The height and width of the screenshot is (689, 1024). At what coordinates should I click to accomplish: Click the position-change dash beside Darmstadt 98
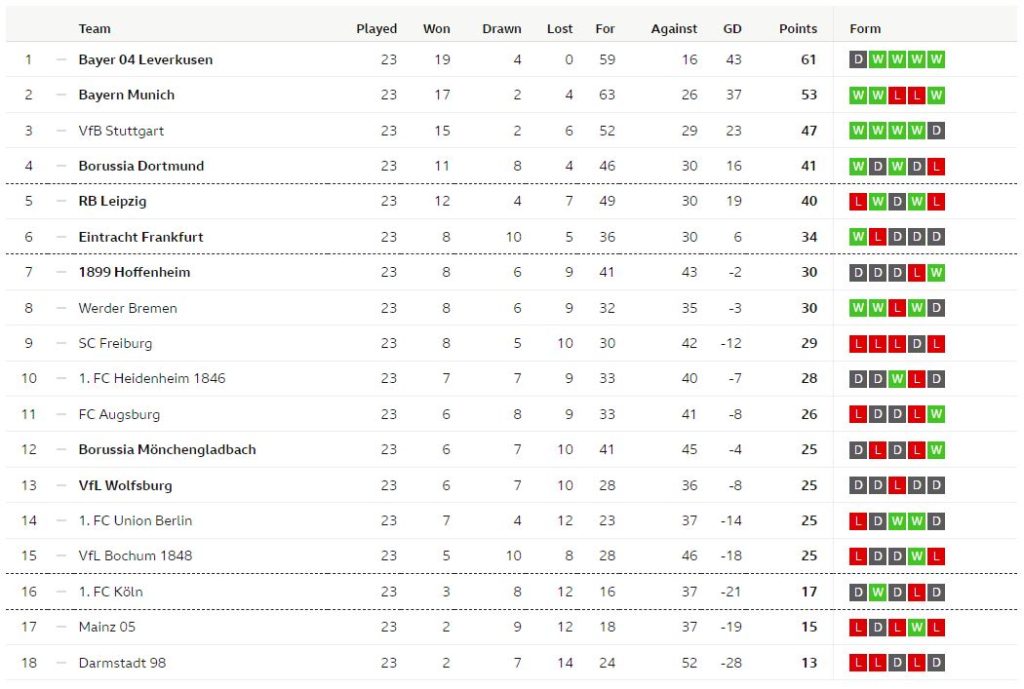point(62,663)
